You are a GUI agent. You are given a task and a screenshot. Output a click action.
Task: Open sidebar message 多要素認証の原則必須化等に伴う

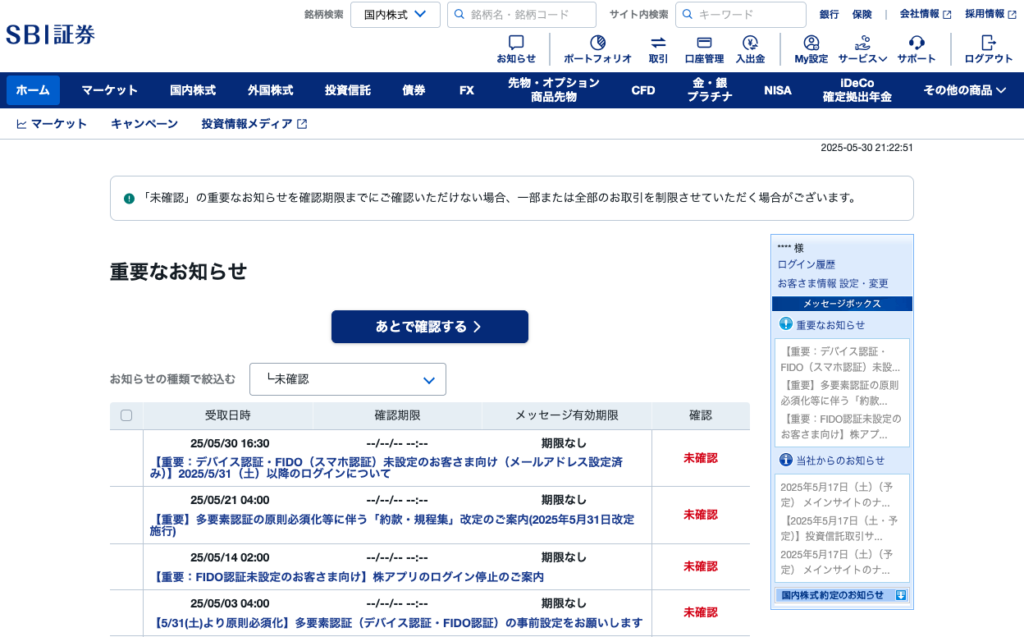click(x=840, y=393)
